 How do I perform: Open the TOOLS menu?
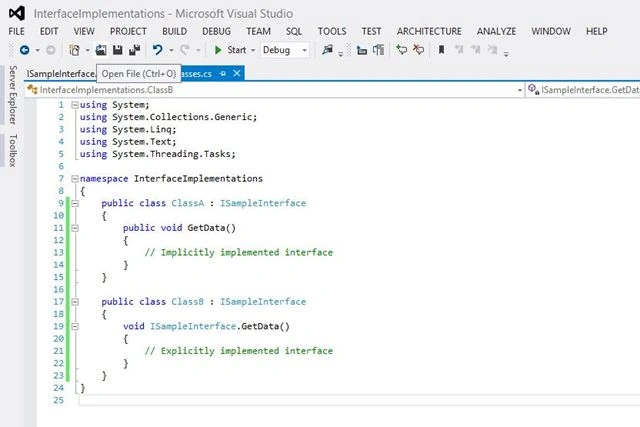click(x=332, y=31)
